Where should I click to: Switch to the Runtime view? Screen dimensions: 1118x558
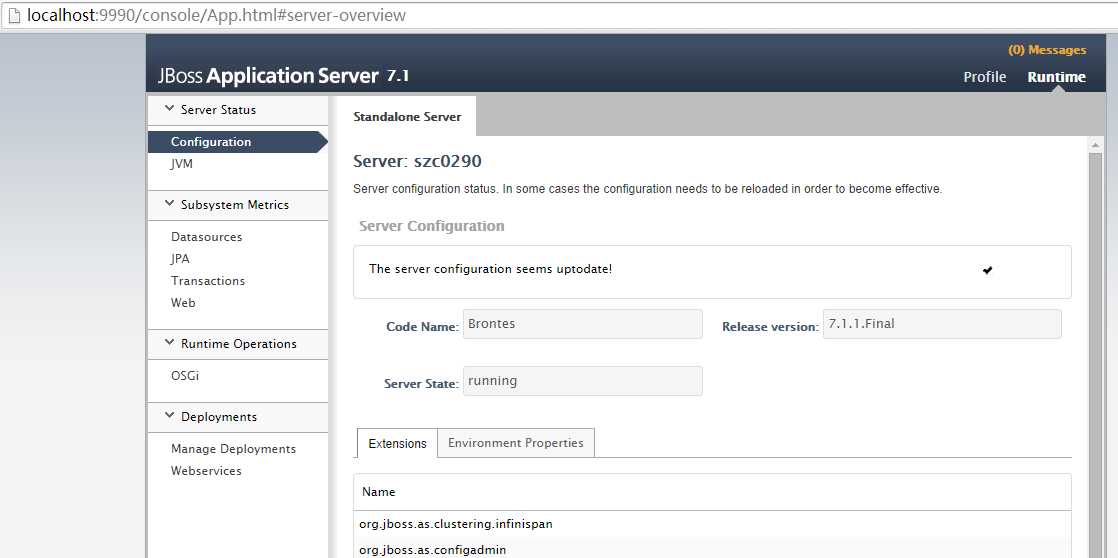[1057, 77]
